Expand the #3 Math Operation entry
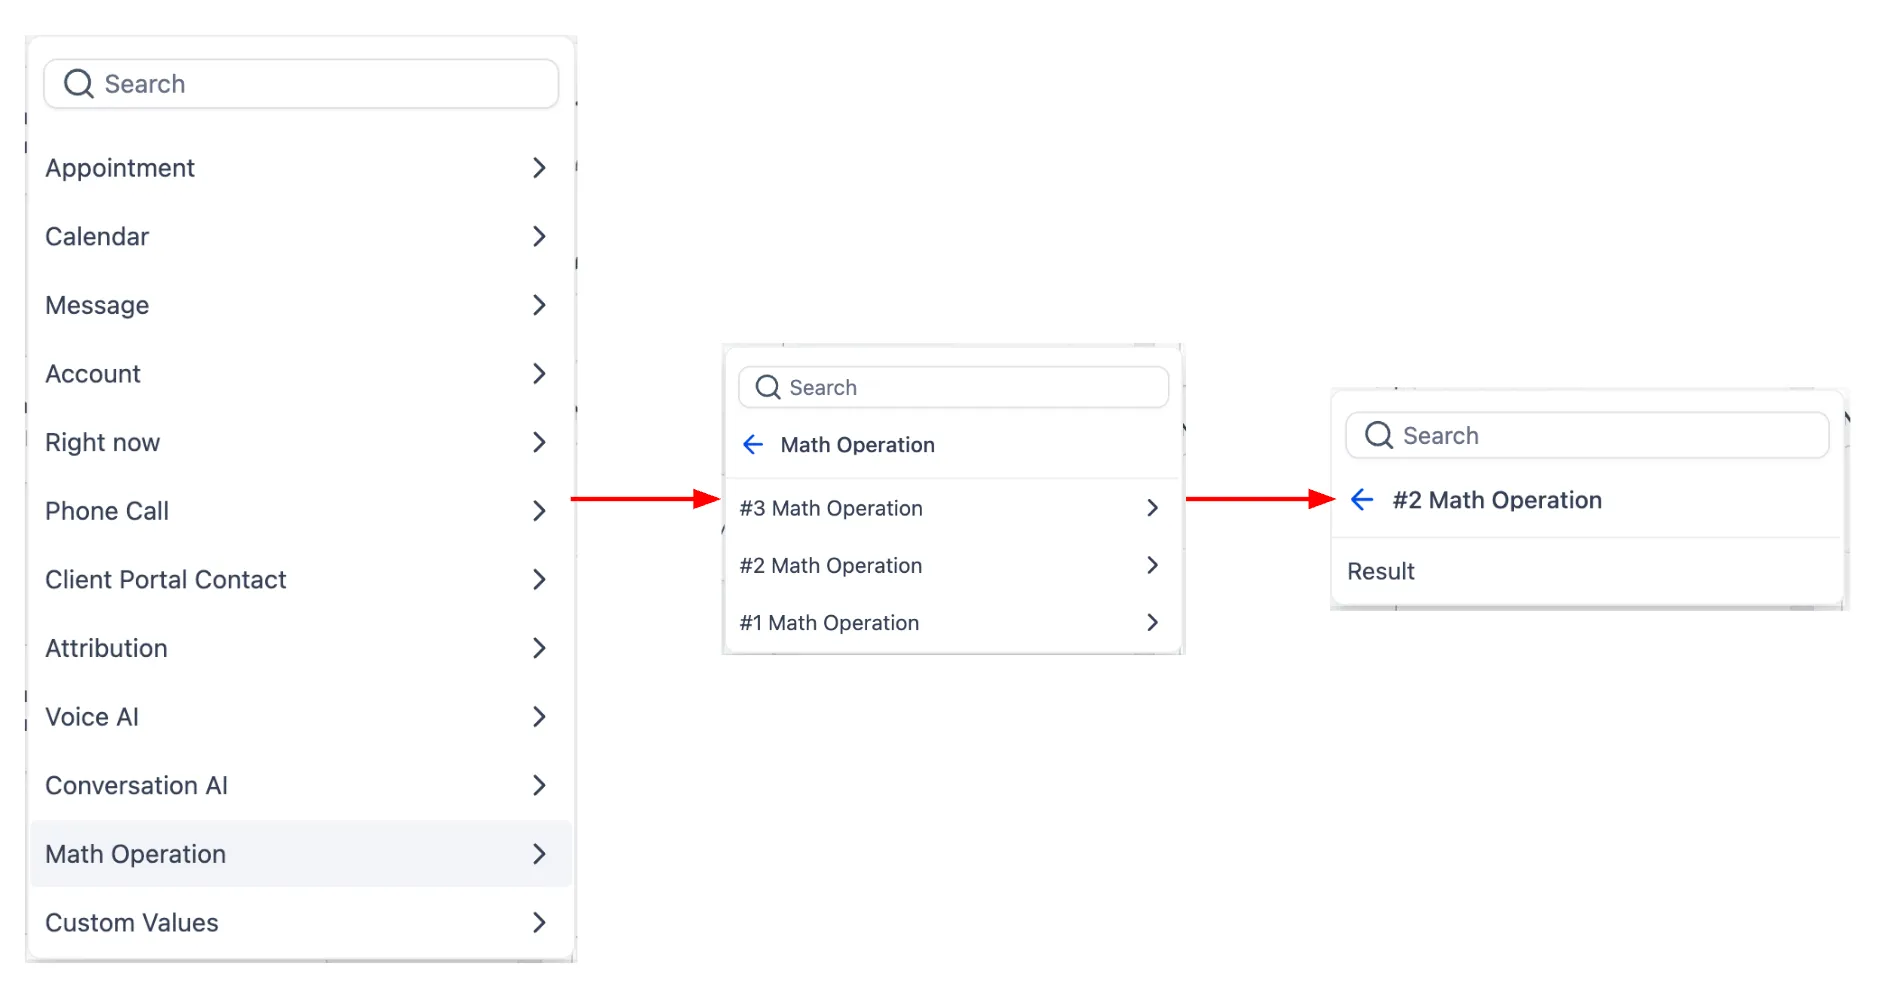The width and height of the screenshot is (1884, 1000). click(x=1152, y=508)
